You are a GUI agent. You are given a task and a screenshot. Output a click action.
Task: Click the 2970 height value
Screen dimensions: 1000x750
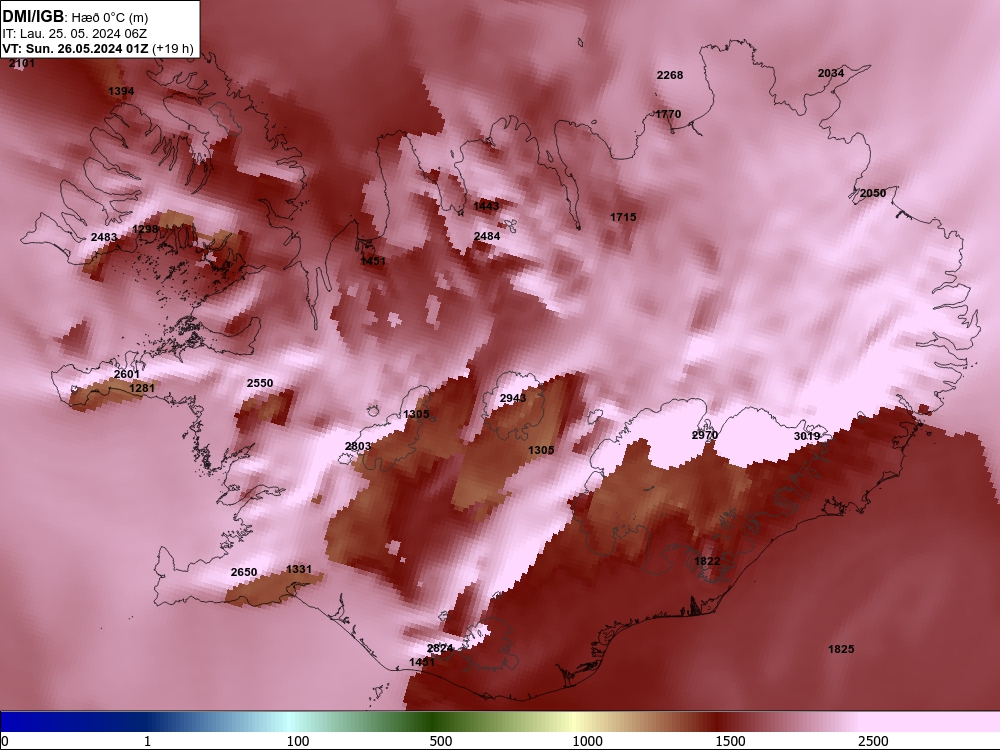click(x=705, y=436)
